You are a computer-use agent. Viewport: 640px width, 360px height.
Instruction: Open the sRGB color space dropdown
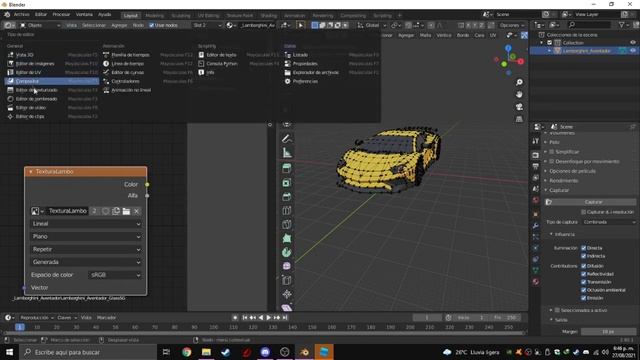click(115, 275)
